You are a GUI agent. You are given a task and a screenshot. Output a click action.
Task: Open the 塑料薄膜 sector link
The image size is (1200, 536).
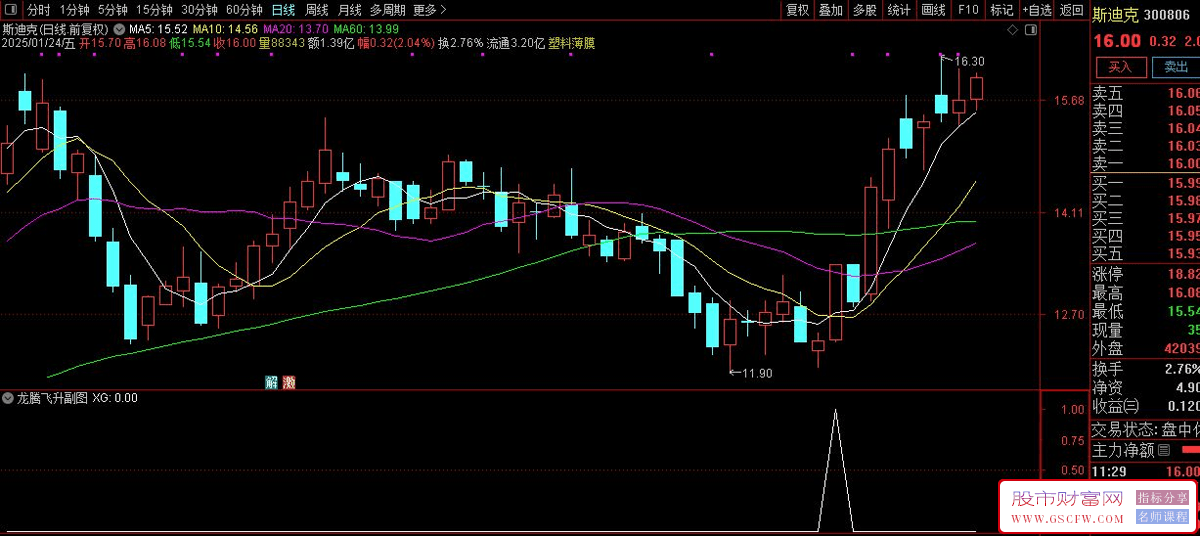click(571, 44)
